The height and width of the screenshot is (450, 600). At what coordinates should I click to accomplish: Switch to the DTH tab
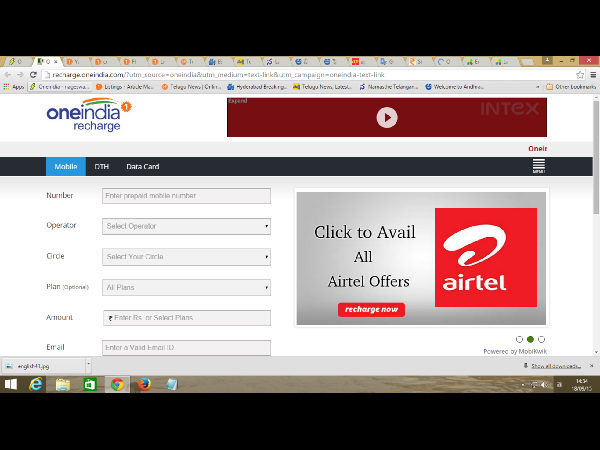click(x=101, y=167)
